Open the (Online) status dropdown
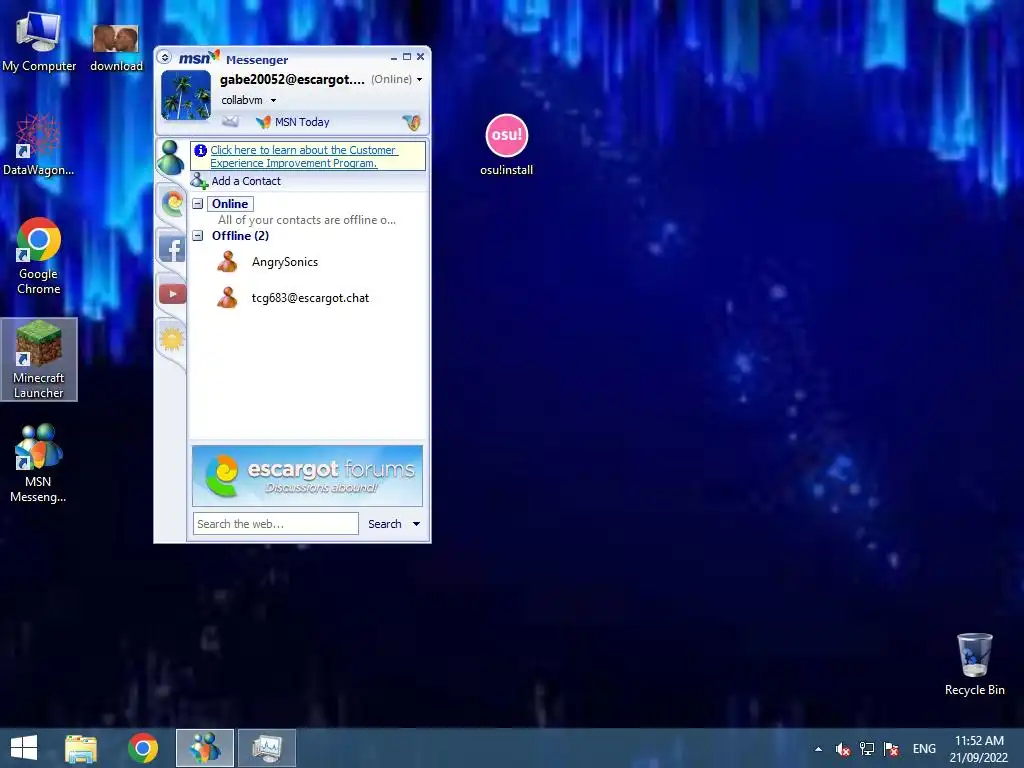Screen dimensions: 1024x768 [x=396, y=79]
